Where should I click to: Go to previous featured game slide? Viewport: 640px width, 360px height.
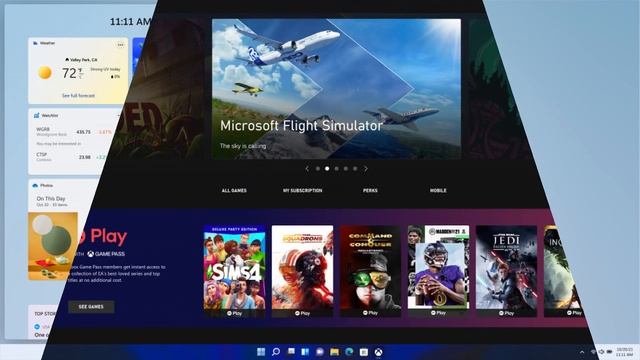(307, 169)
